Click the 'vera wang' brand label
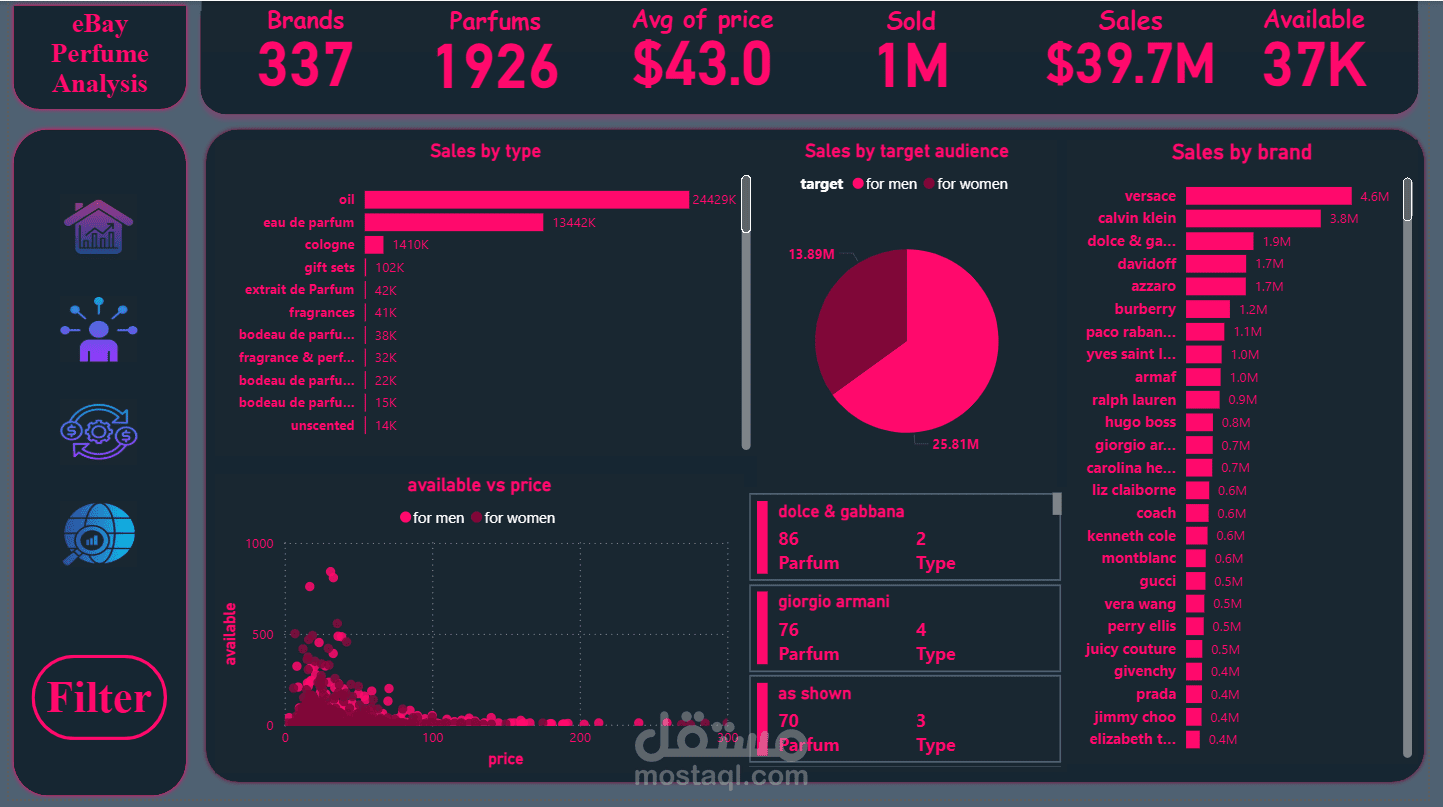 1140,604
